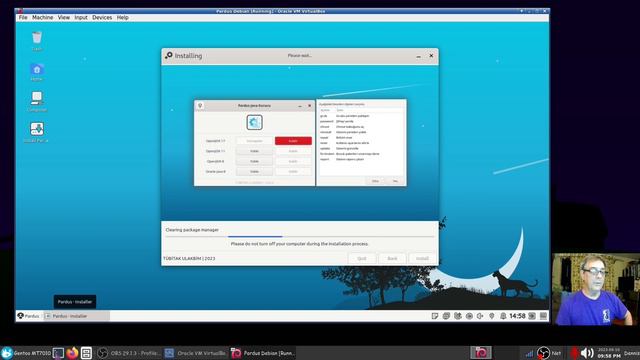The width and height of the screenshot is (640, 360).
Task: Select the Home folder desktop icon
Action: [37, 72]
